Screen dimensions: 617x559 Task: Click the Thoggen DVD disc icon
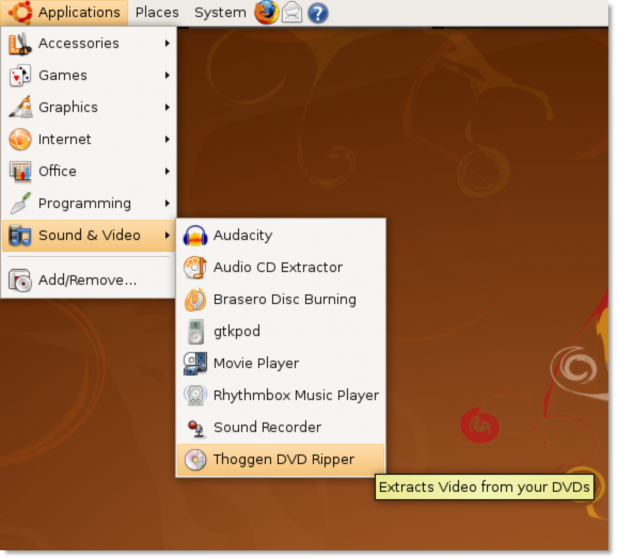coord(196,460)
